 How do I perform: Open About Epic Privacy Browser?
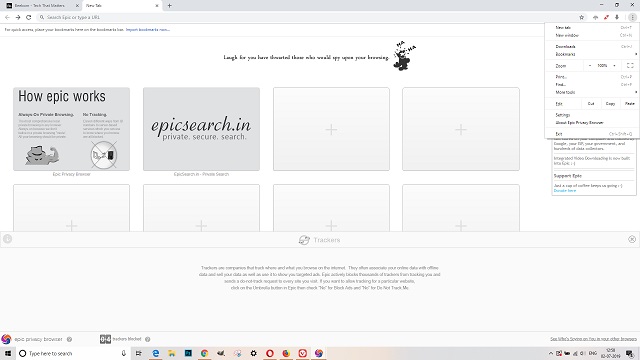(x=592, y=122)
